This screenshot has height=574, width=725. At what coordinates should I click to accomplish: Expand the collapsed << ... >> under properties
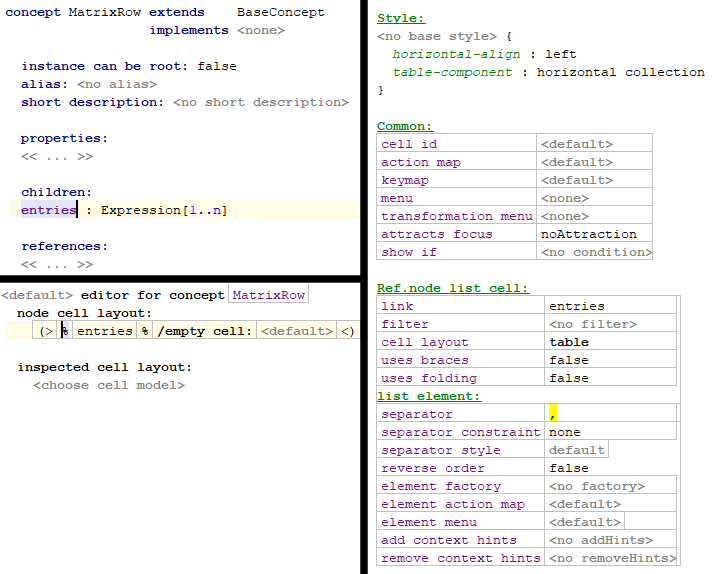57,156
